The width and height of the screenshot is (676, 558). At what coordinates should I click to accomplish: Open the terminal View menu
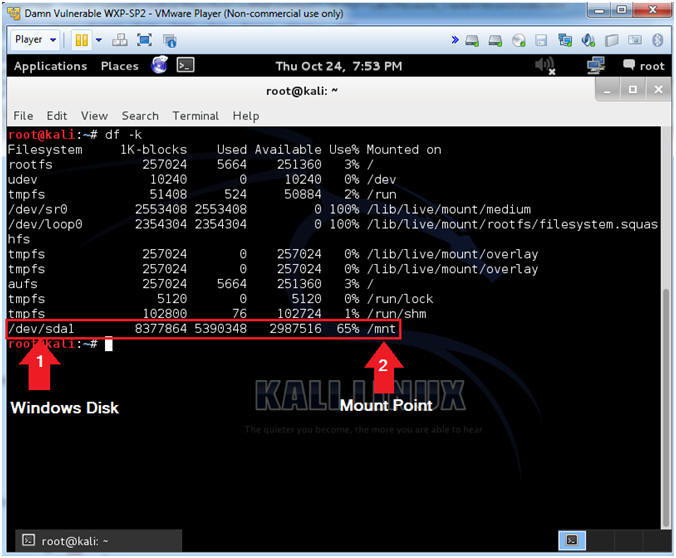tap(94, 116)
